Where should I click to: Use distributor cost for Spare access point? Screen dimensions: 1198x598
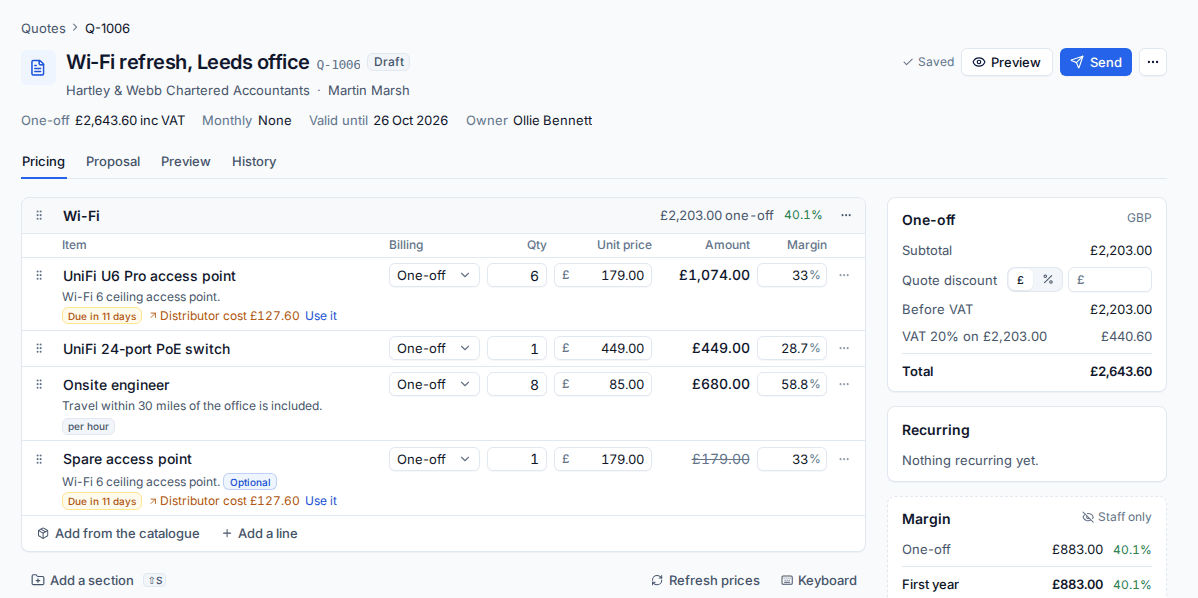[321, 501]
